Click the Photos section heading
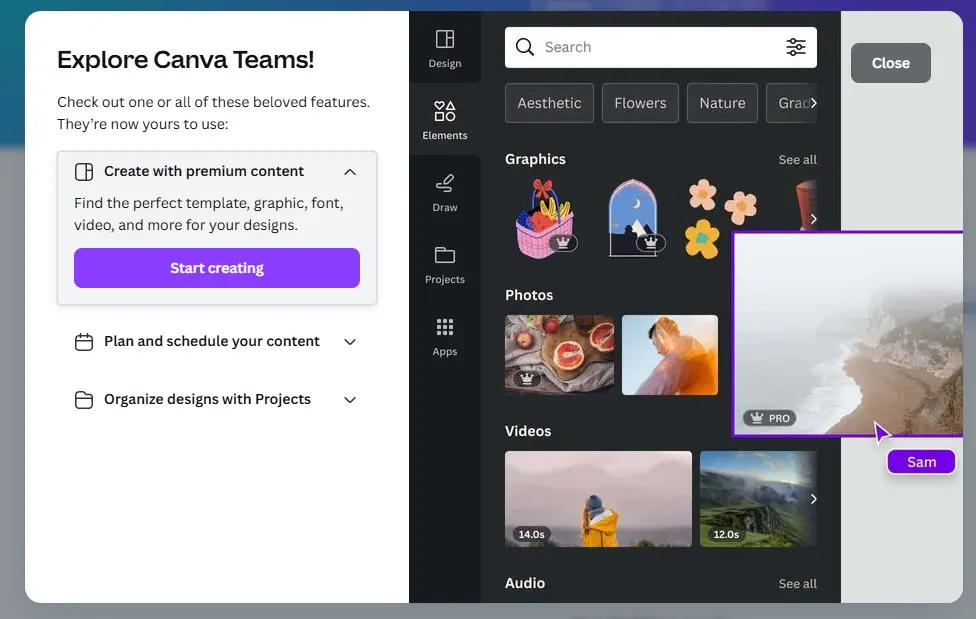The image size is (976, 619). (x=529, y=295)
